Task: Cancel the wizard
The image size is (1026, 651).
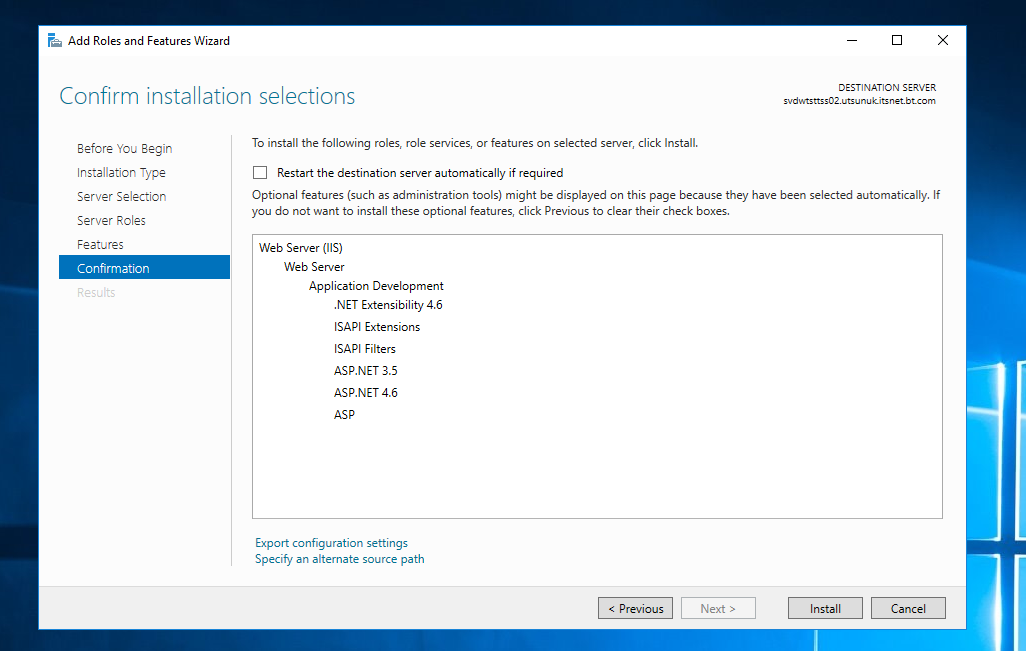Action: click(908, 608)
